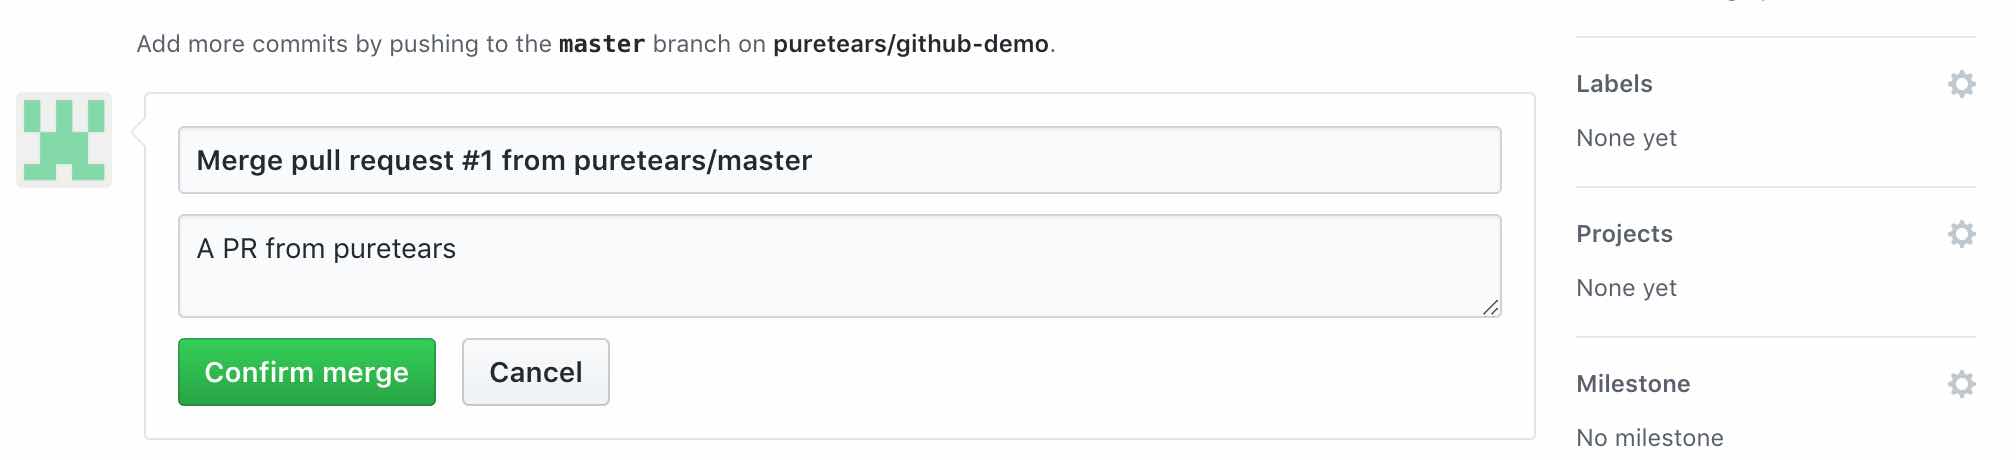
Task: Click the green identicon user avatar
Action: coord(64,140)
